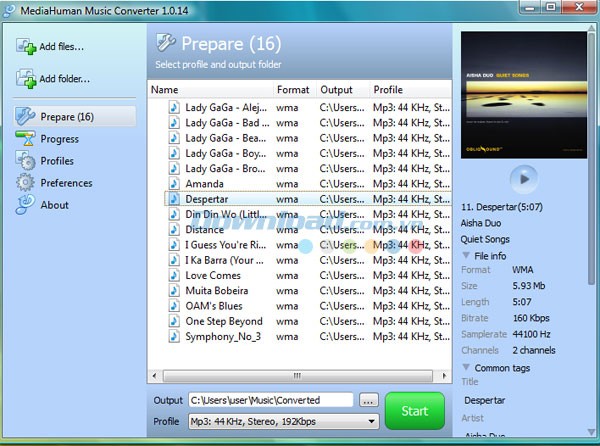Click the Progress hourglass icon

(25, 138)
